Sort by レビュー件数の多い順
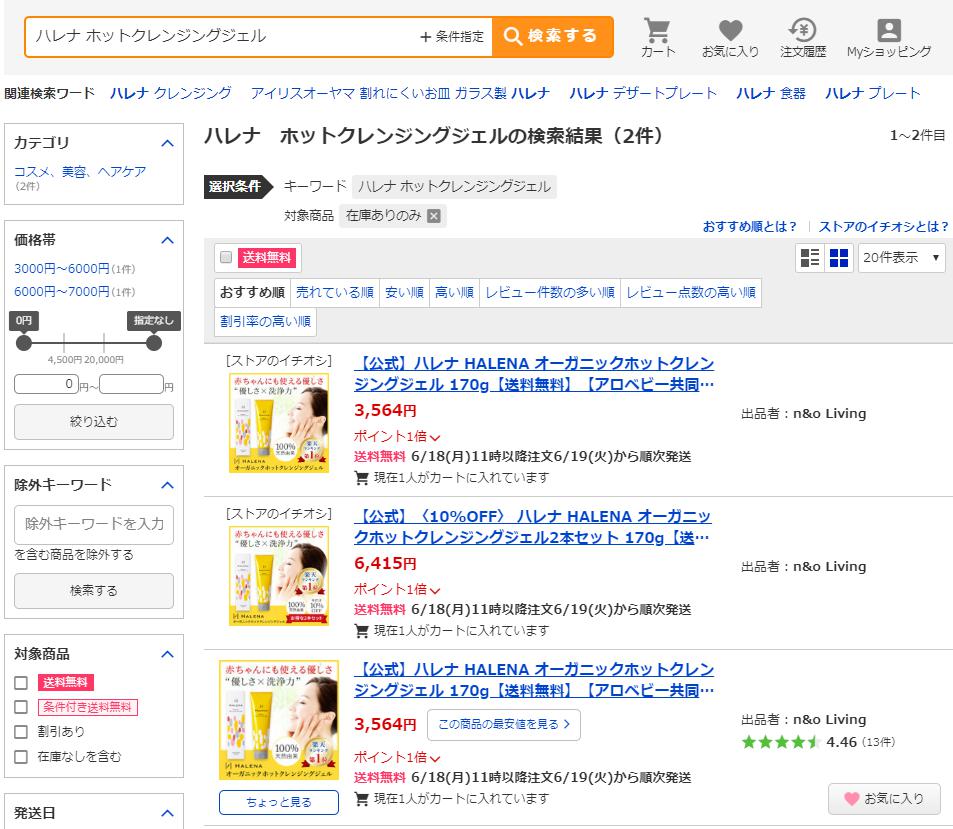This screenshot has width=953, height=829. click(550, 293)
